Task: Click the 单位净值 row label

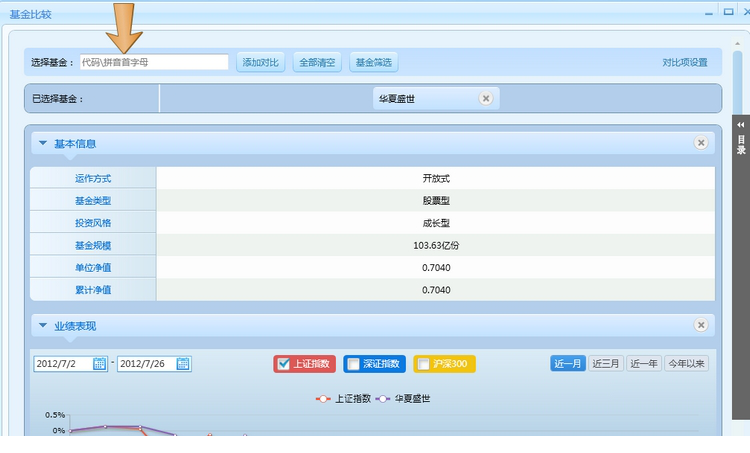Action: (x=93, y=267)
